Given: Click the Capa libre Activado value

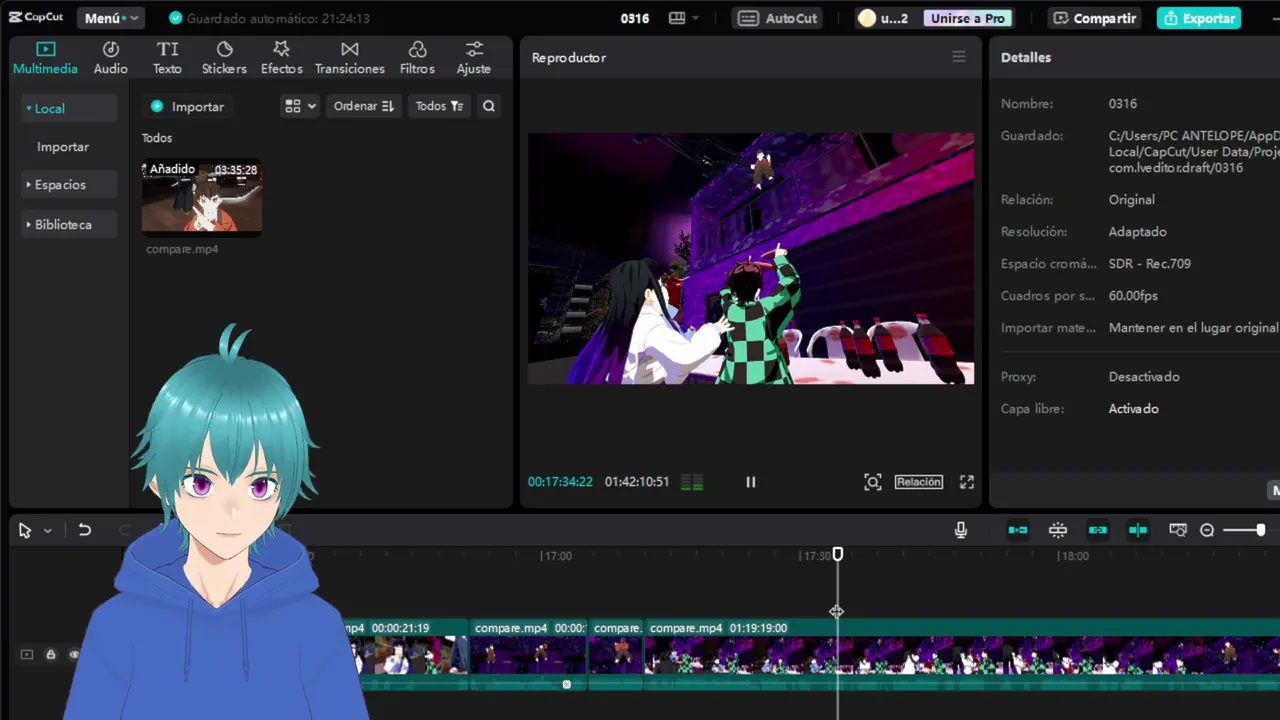Looking at the screenshot, I should [x=1134, y=409].
